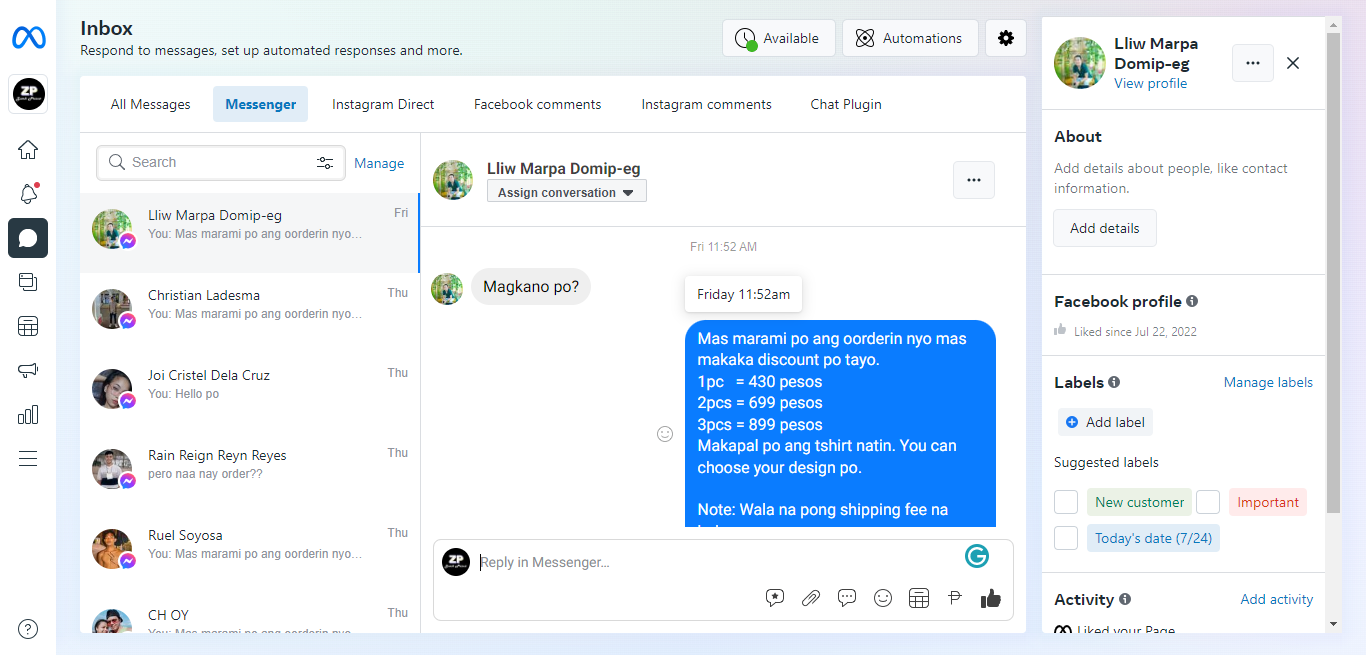Insert a saved reply icon
1366x655 pixels.
click(x=775, y=598)
